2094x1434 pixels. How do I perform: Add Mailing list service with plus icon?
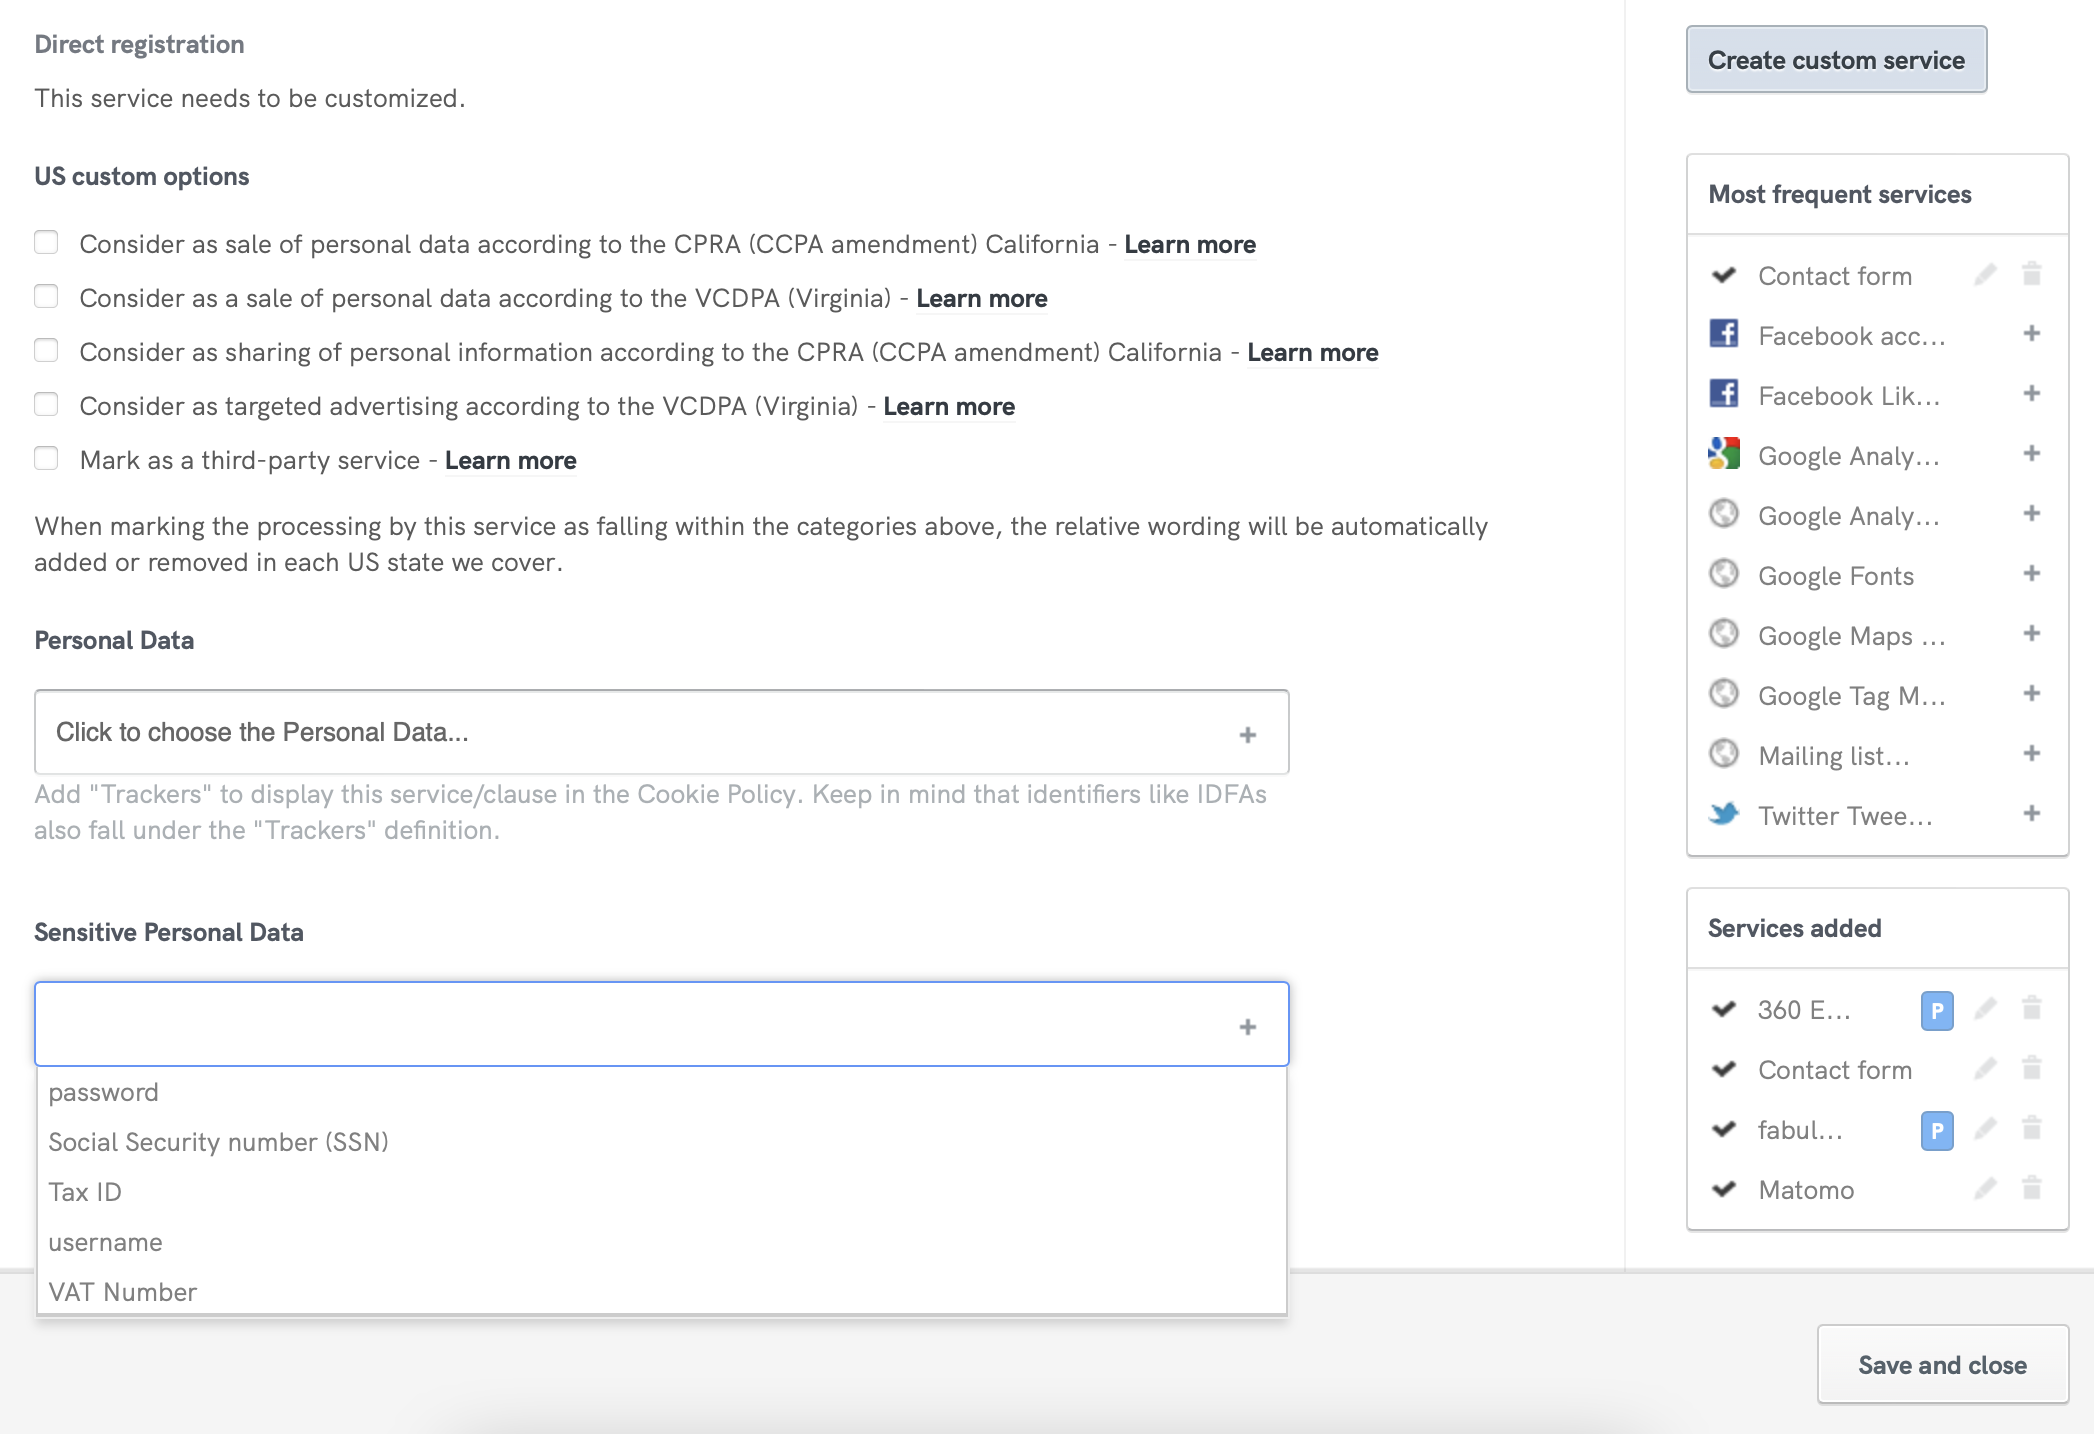pyautogui.click(x=2031, y=754)
